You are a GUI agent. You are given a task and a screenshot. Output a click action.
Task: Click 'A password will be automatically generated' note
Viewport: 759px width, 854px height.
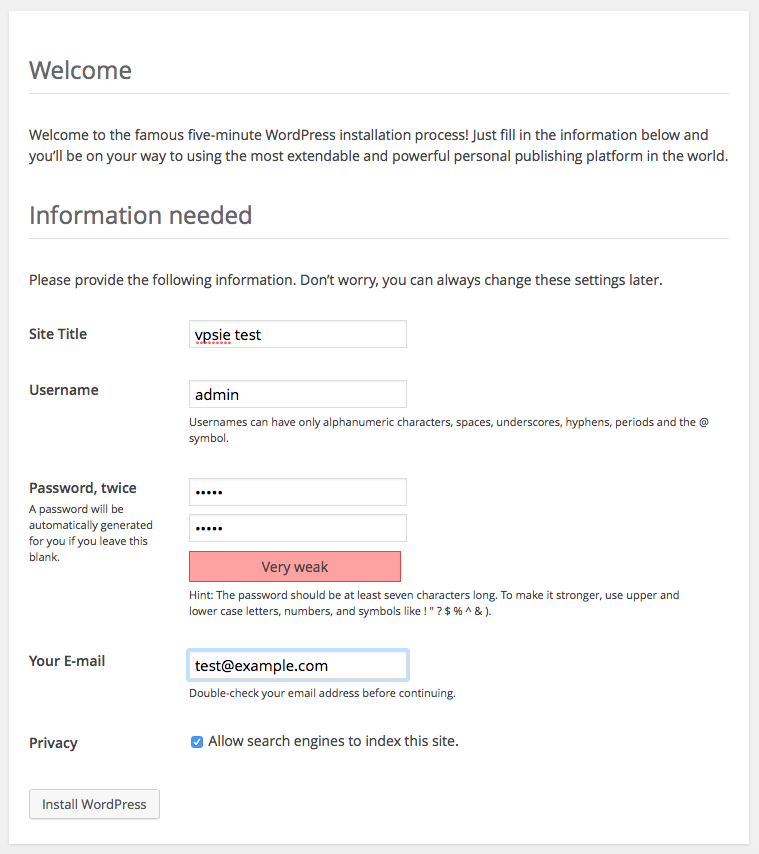[x=91, y=533]
